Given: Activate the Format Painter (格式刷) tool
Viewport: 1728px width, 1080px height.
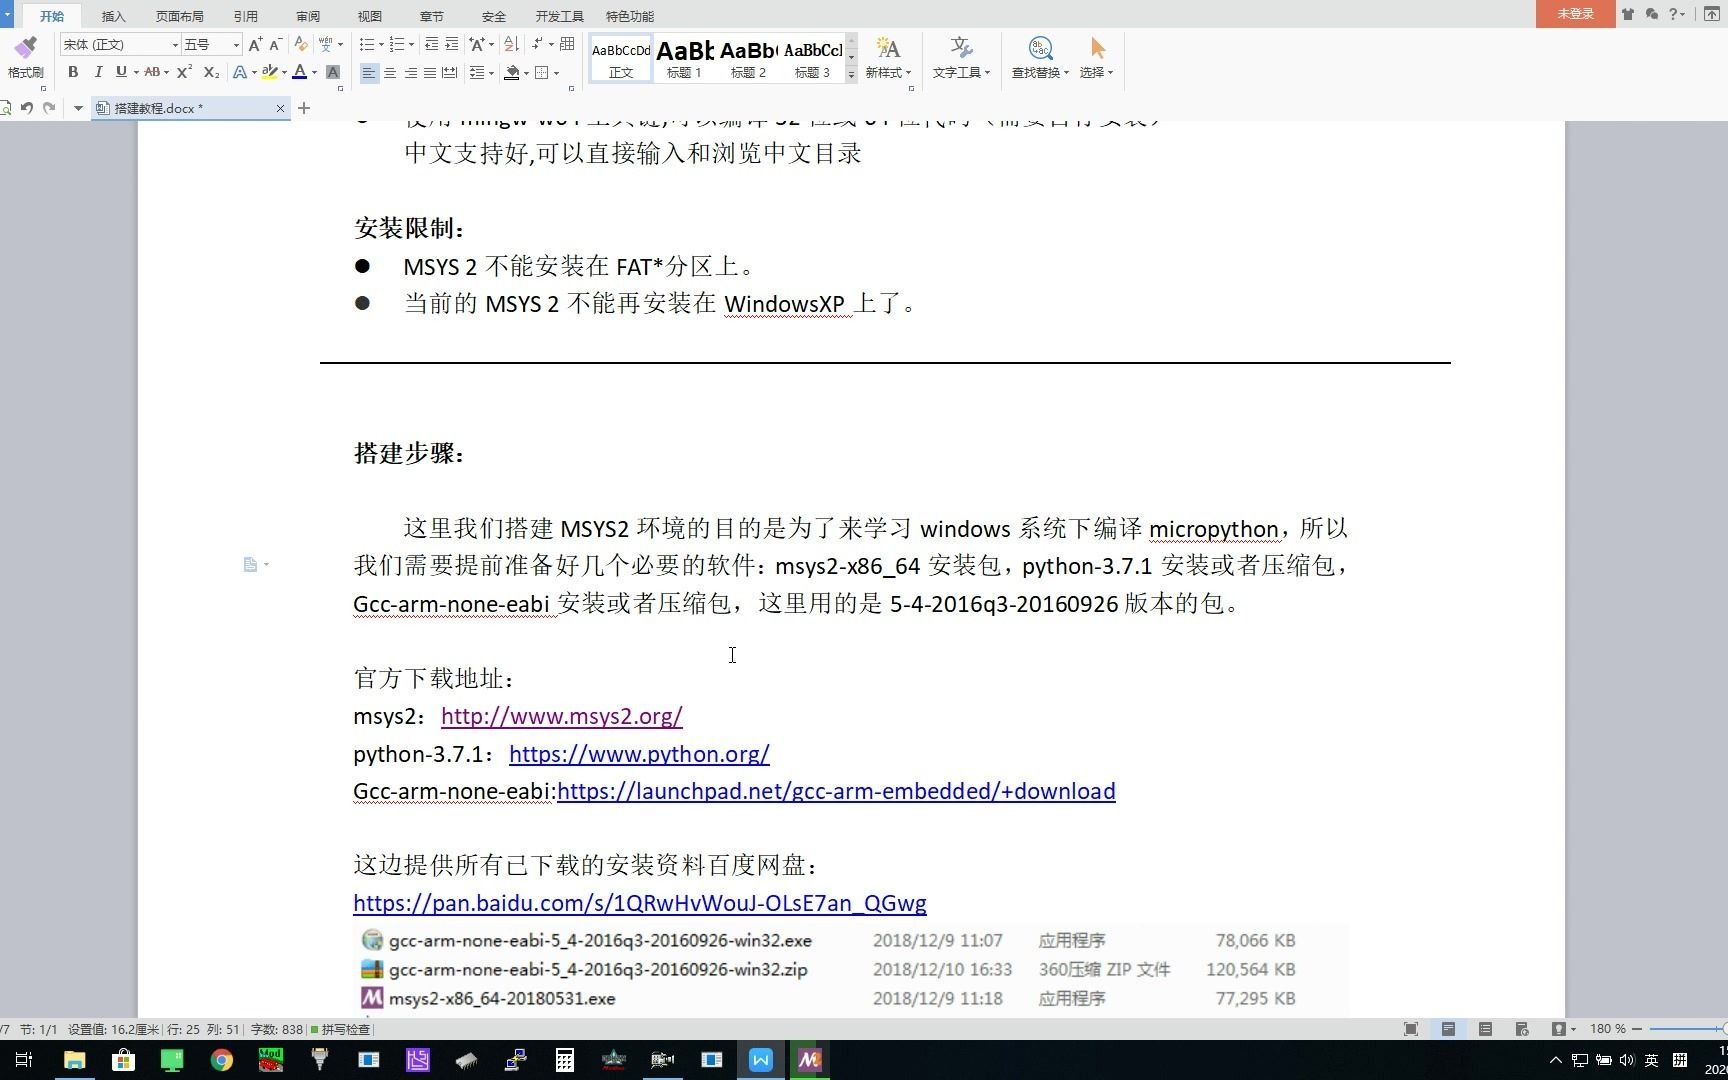Looking at the screenshot, I should (x=25, y=58).
